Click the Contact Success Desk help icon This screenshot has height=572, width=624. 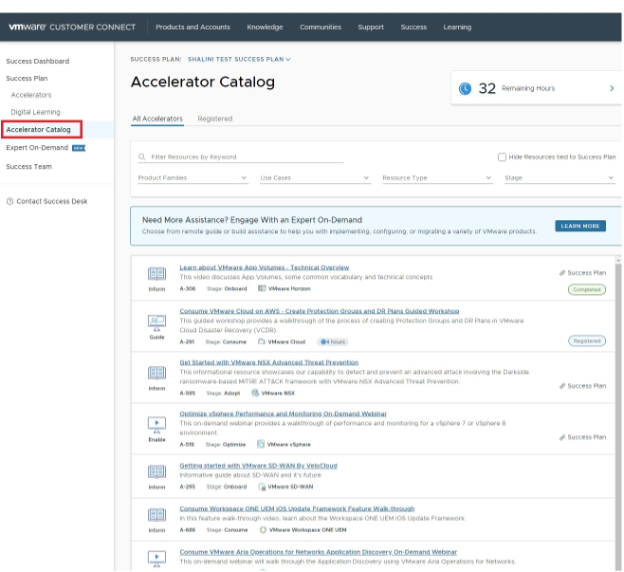(x=9, y=201)
